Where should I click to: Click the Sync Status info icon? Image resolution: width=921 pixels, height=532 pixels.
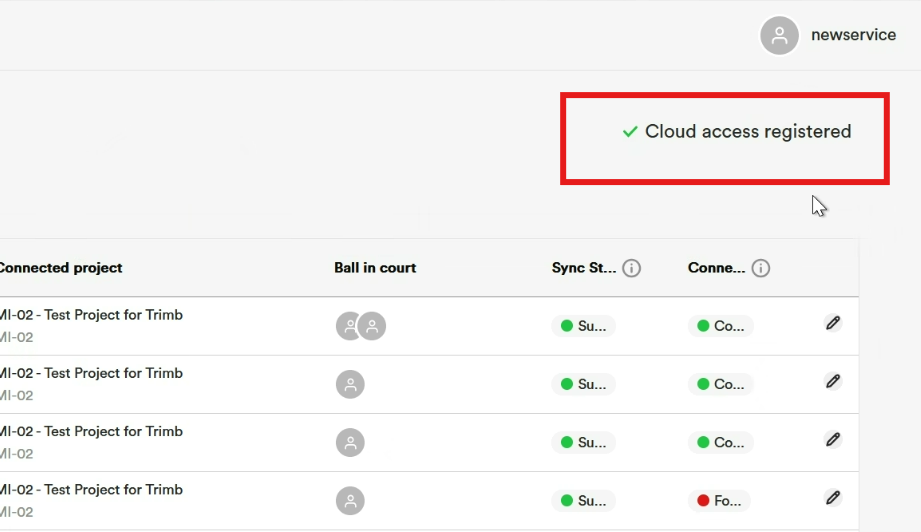[632, 268]
